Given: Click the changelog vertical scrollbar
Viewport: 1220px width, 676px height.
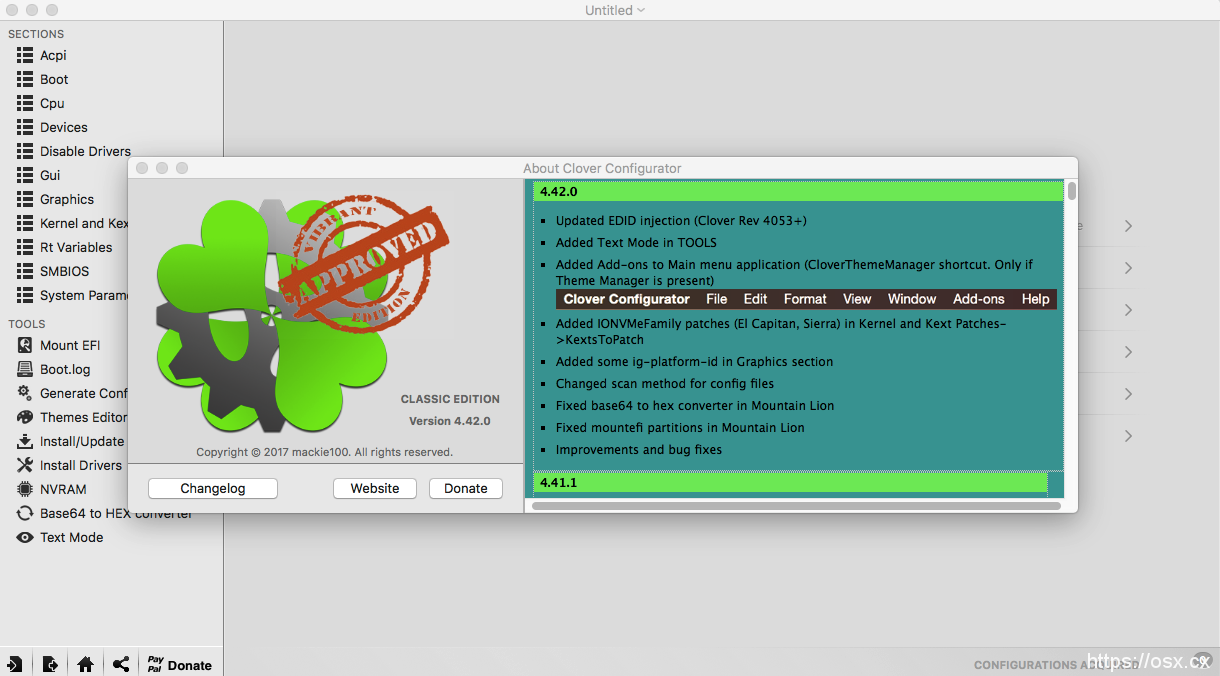Looking at the screenshot, I should pos(1072,190).
